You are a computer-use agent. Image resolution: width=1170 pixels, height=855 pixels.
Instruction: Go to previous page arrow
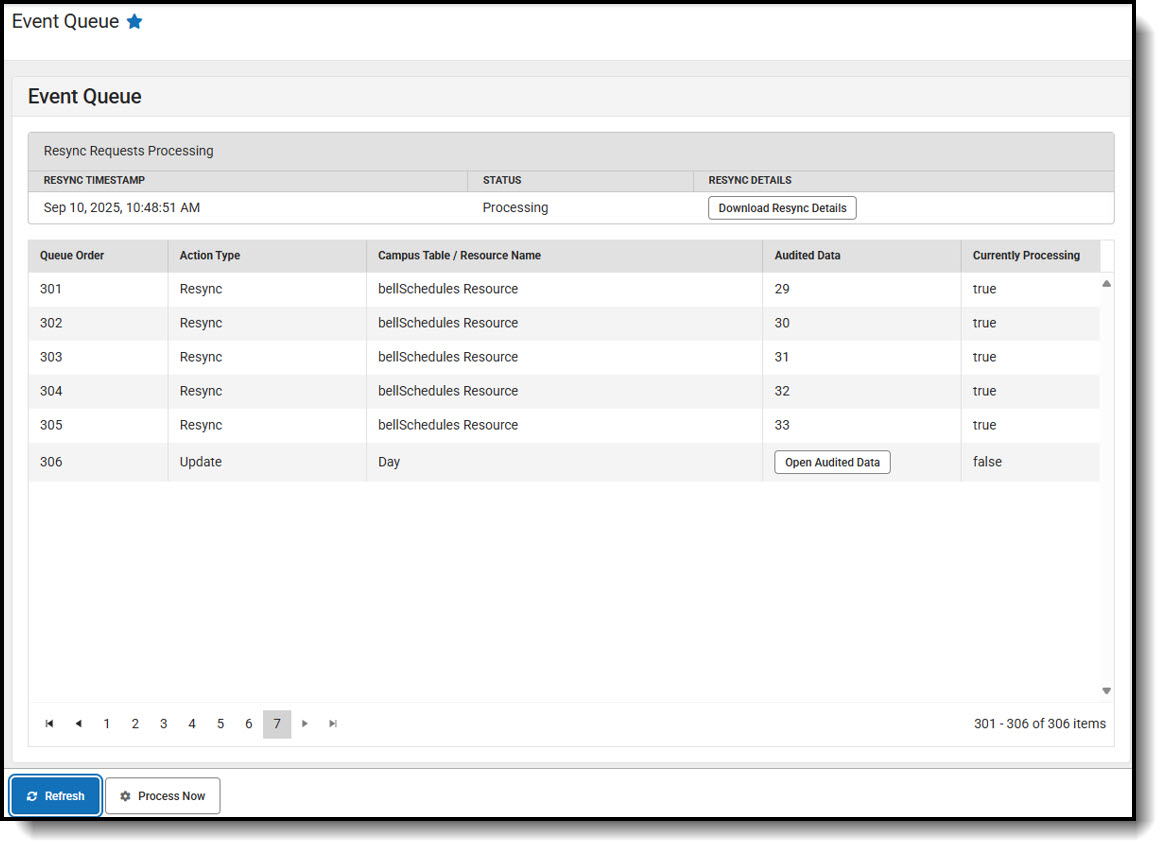(x=78, y=724)
